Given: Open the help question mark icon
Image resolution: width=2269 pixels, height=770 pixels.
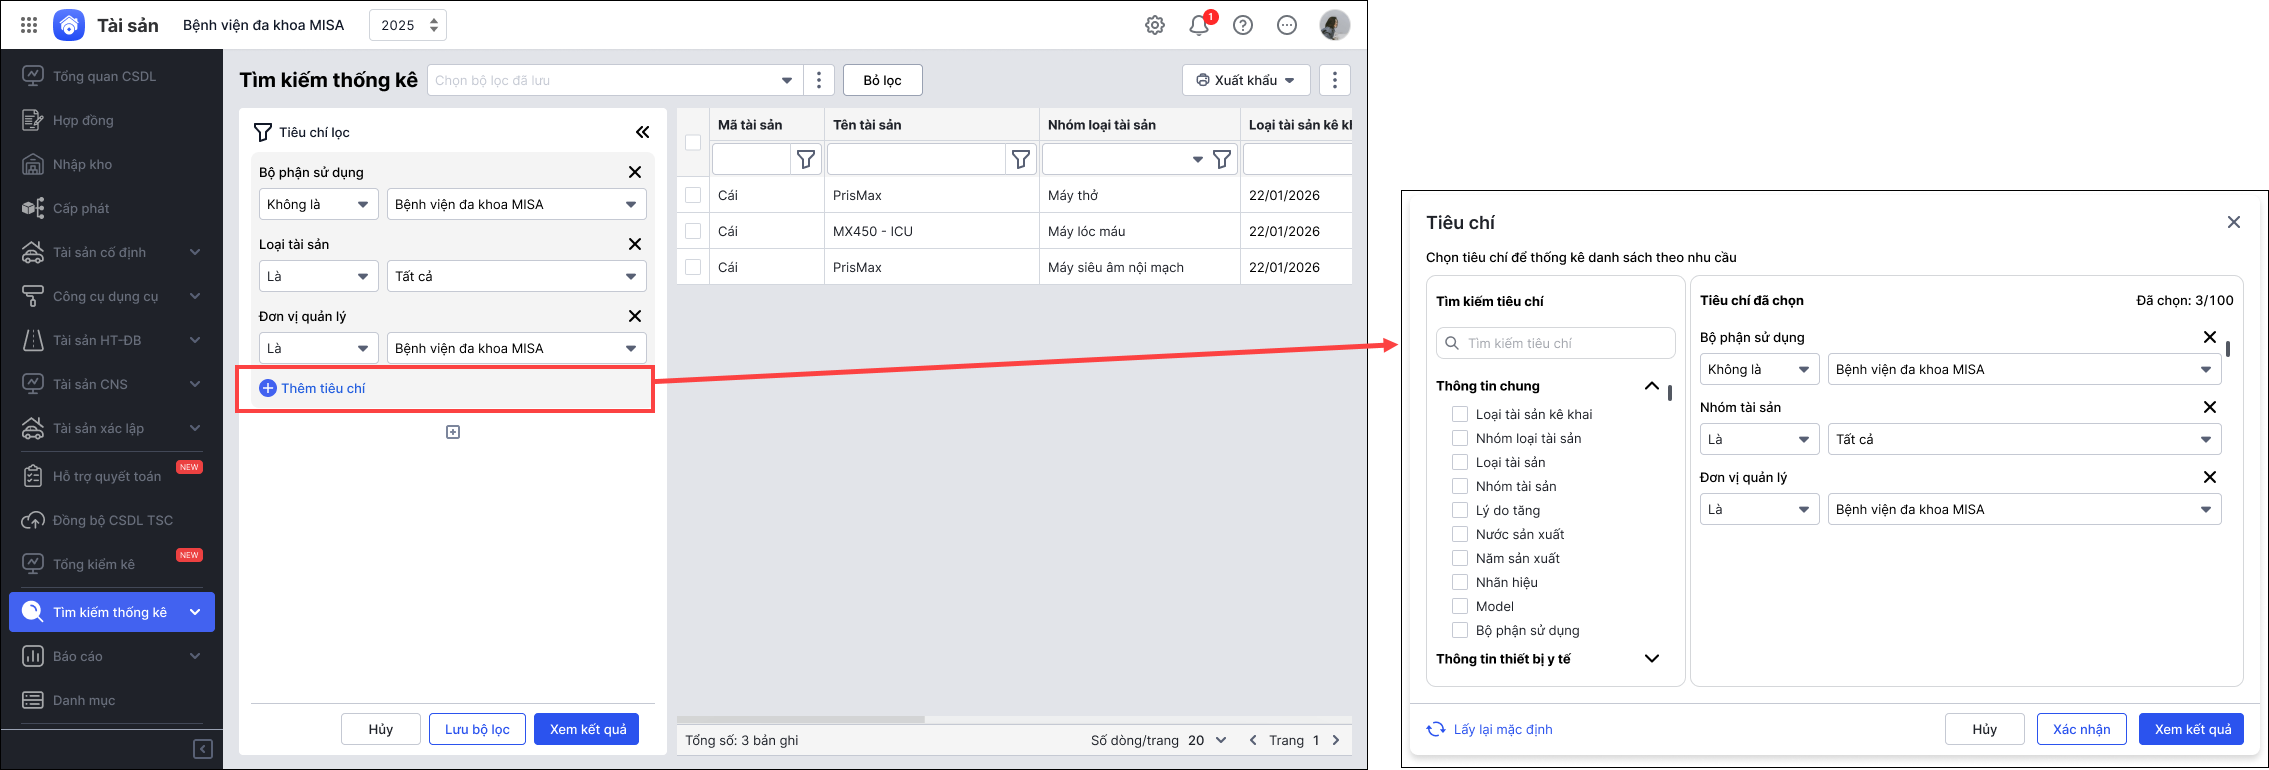Looking at the screenshot, I should tap(1243, 25).
